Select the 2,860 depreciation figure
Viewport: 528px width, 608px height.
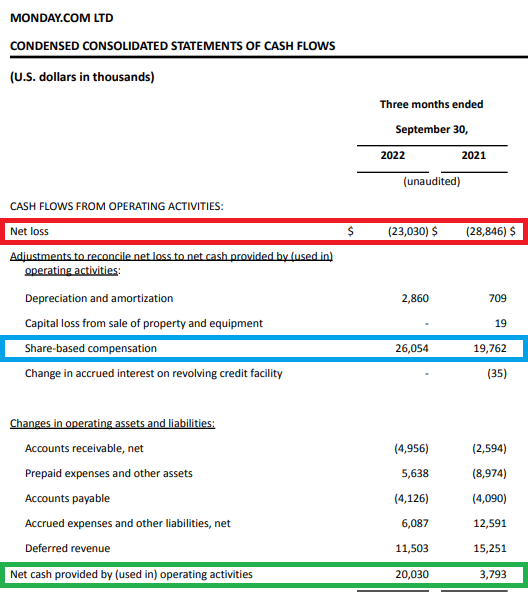[415, 298]
